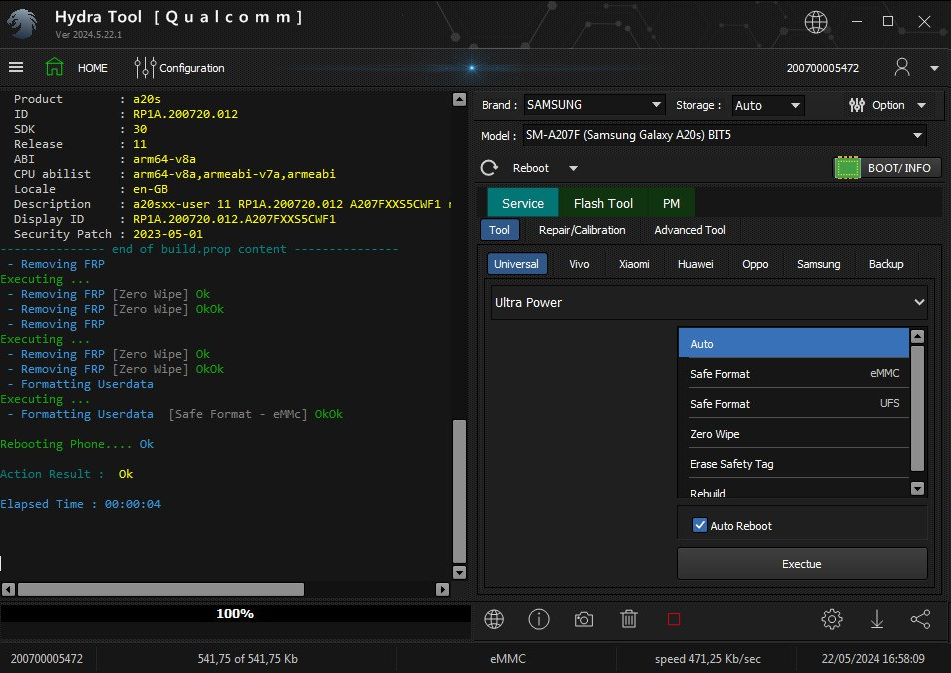951x673 pixels.
Task: Click the share icon
Action: (920, 619)
